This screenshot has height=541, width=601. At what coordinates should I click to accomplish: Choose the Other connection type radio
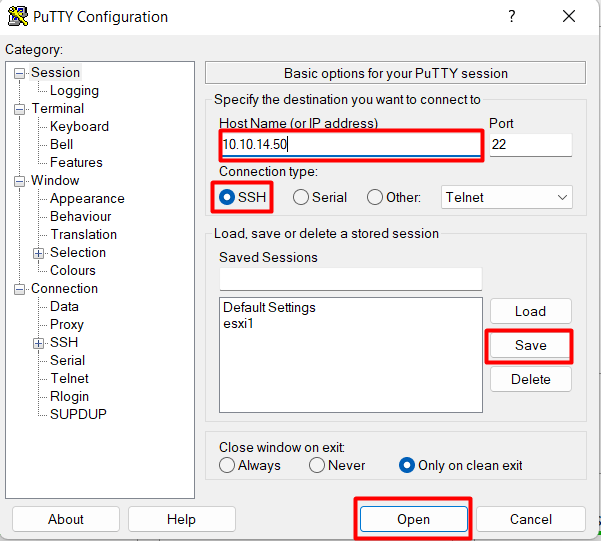tap(374, 197)
